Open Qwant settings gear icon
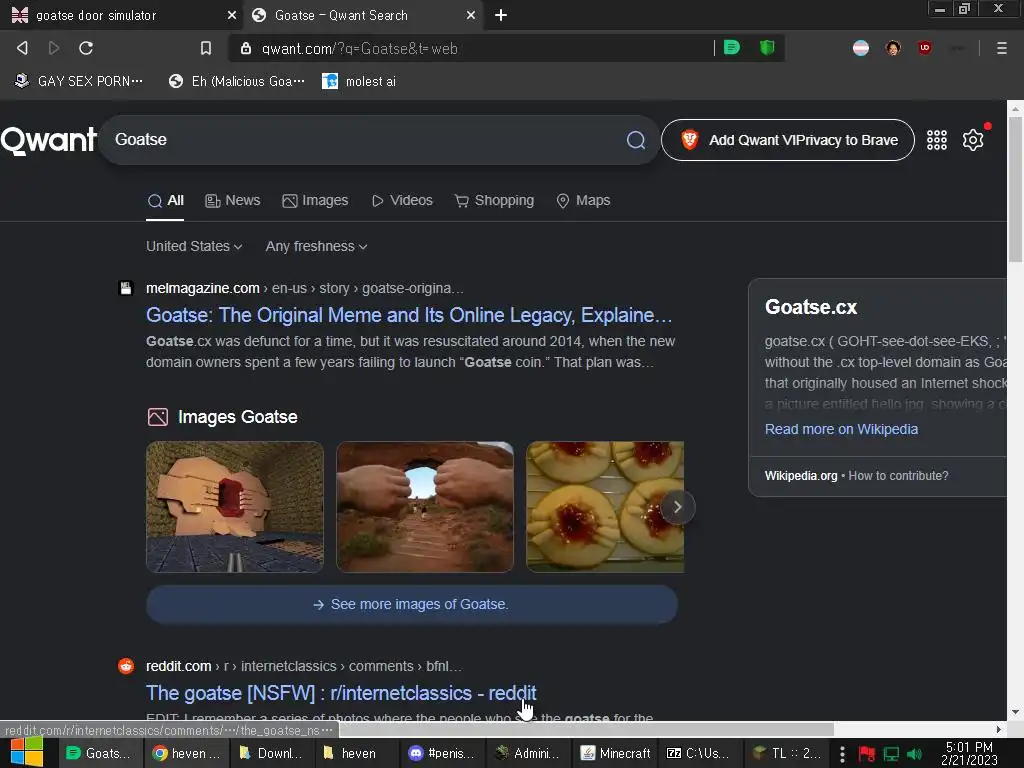 973,140
